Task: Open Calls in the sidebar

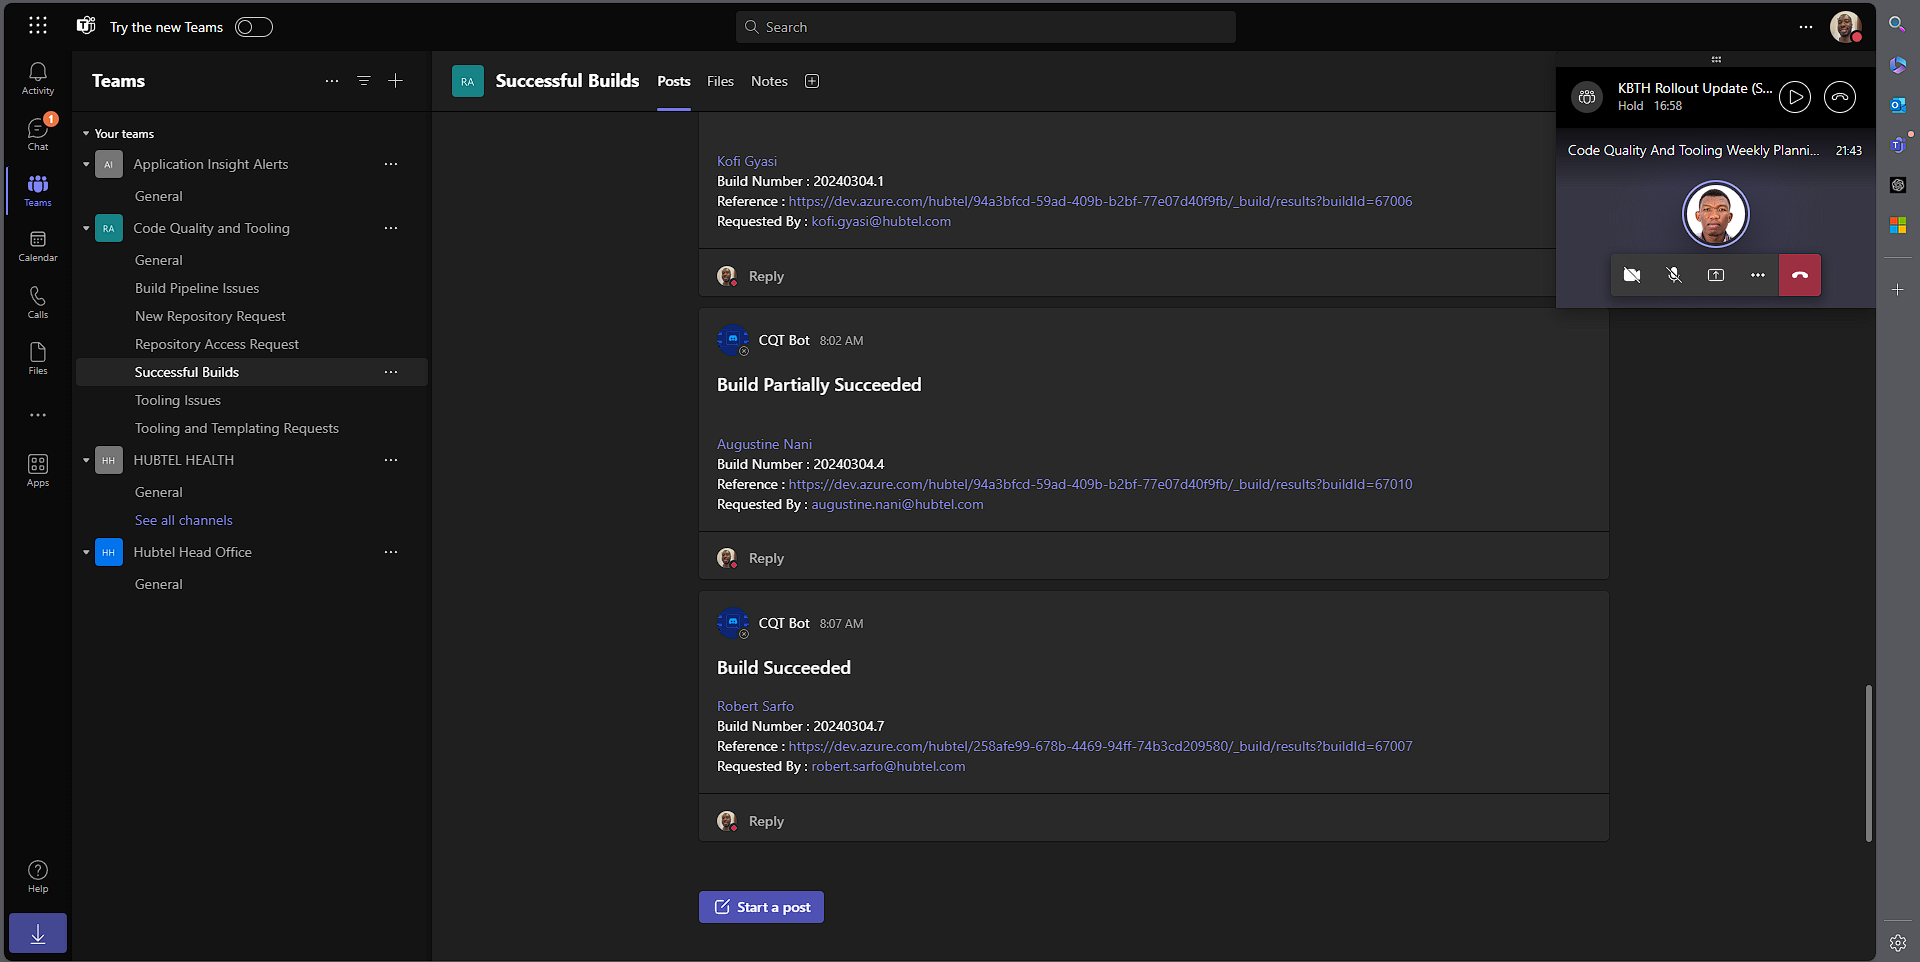Action: tap(38, 302)
